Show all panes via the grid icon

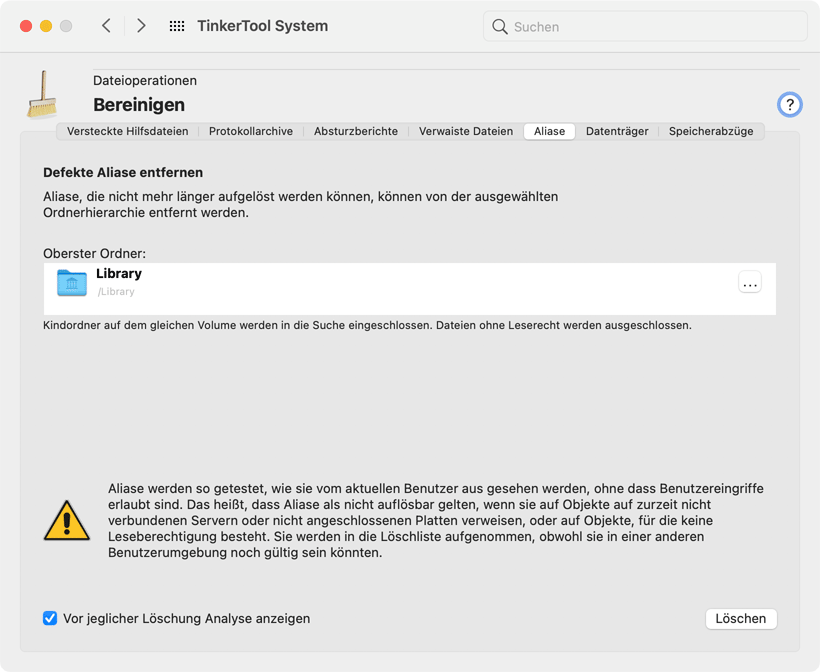click(x=177, y=26)
